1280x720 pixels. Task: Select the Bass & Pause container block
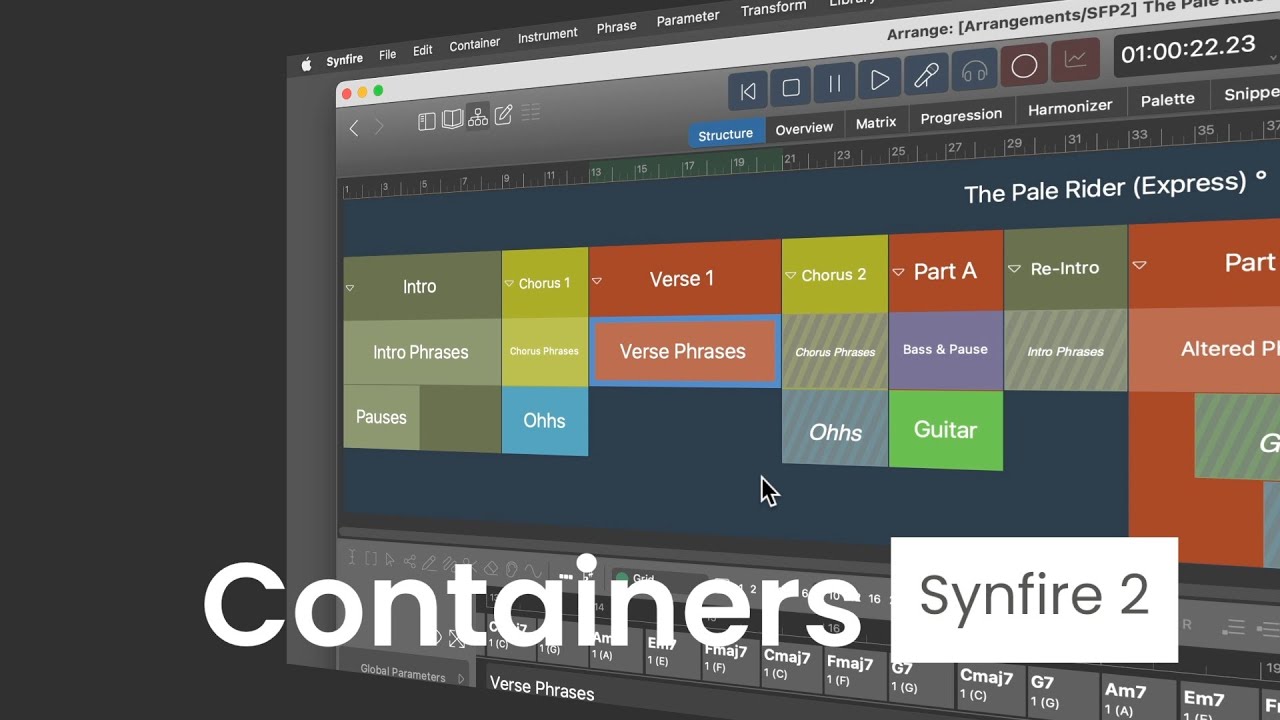945,349
